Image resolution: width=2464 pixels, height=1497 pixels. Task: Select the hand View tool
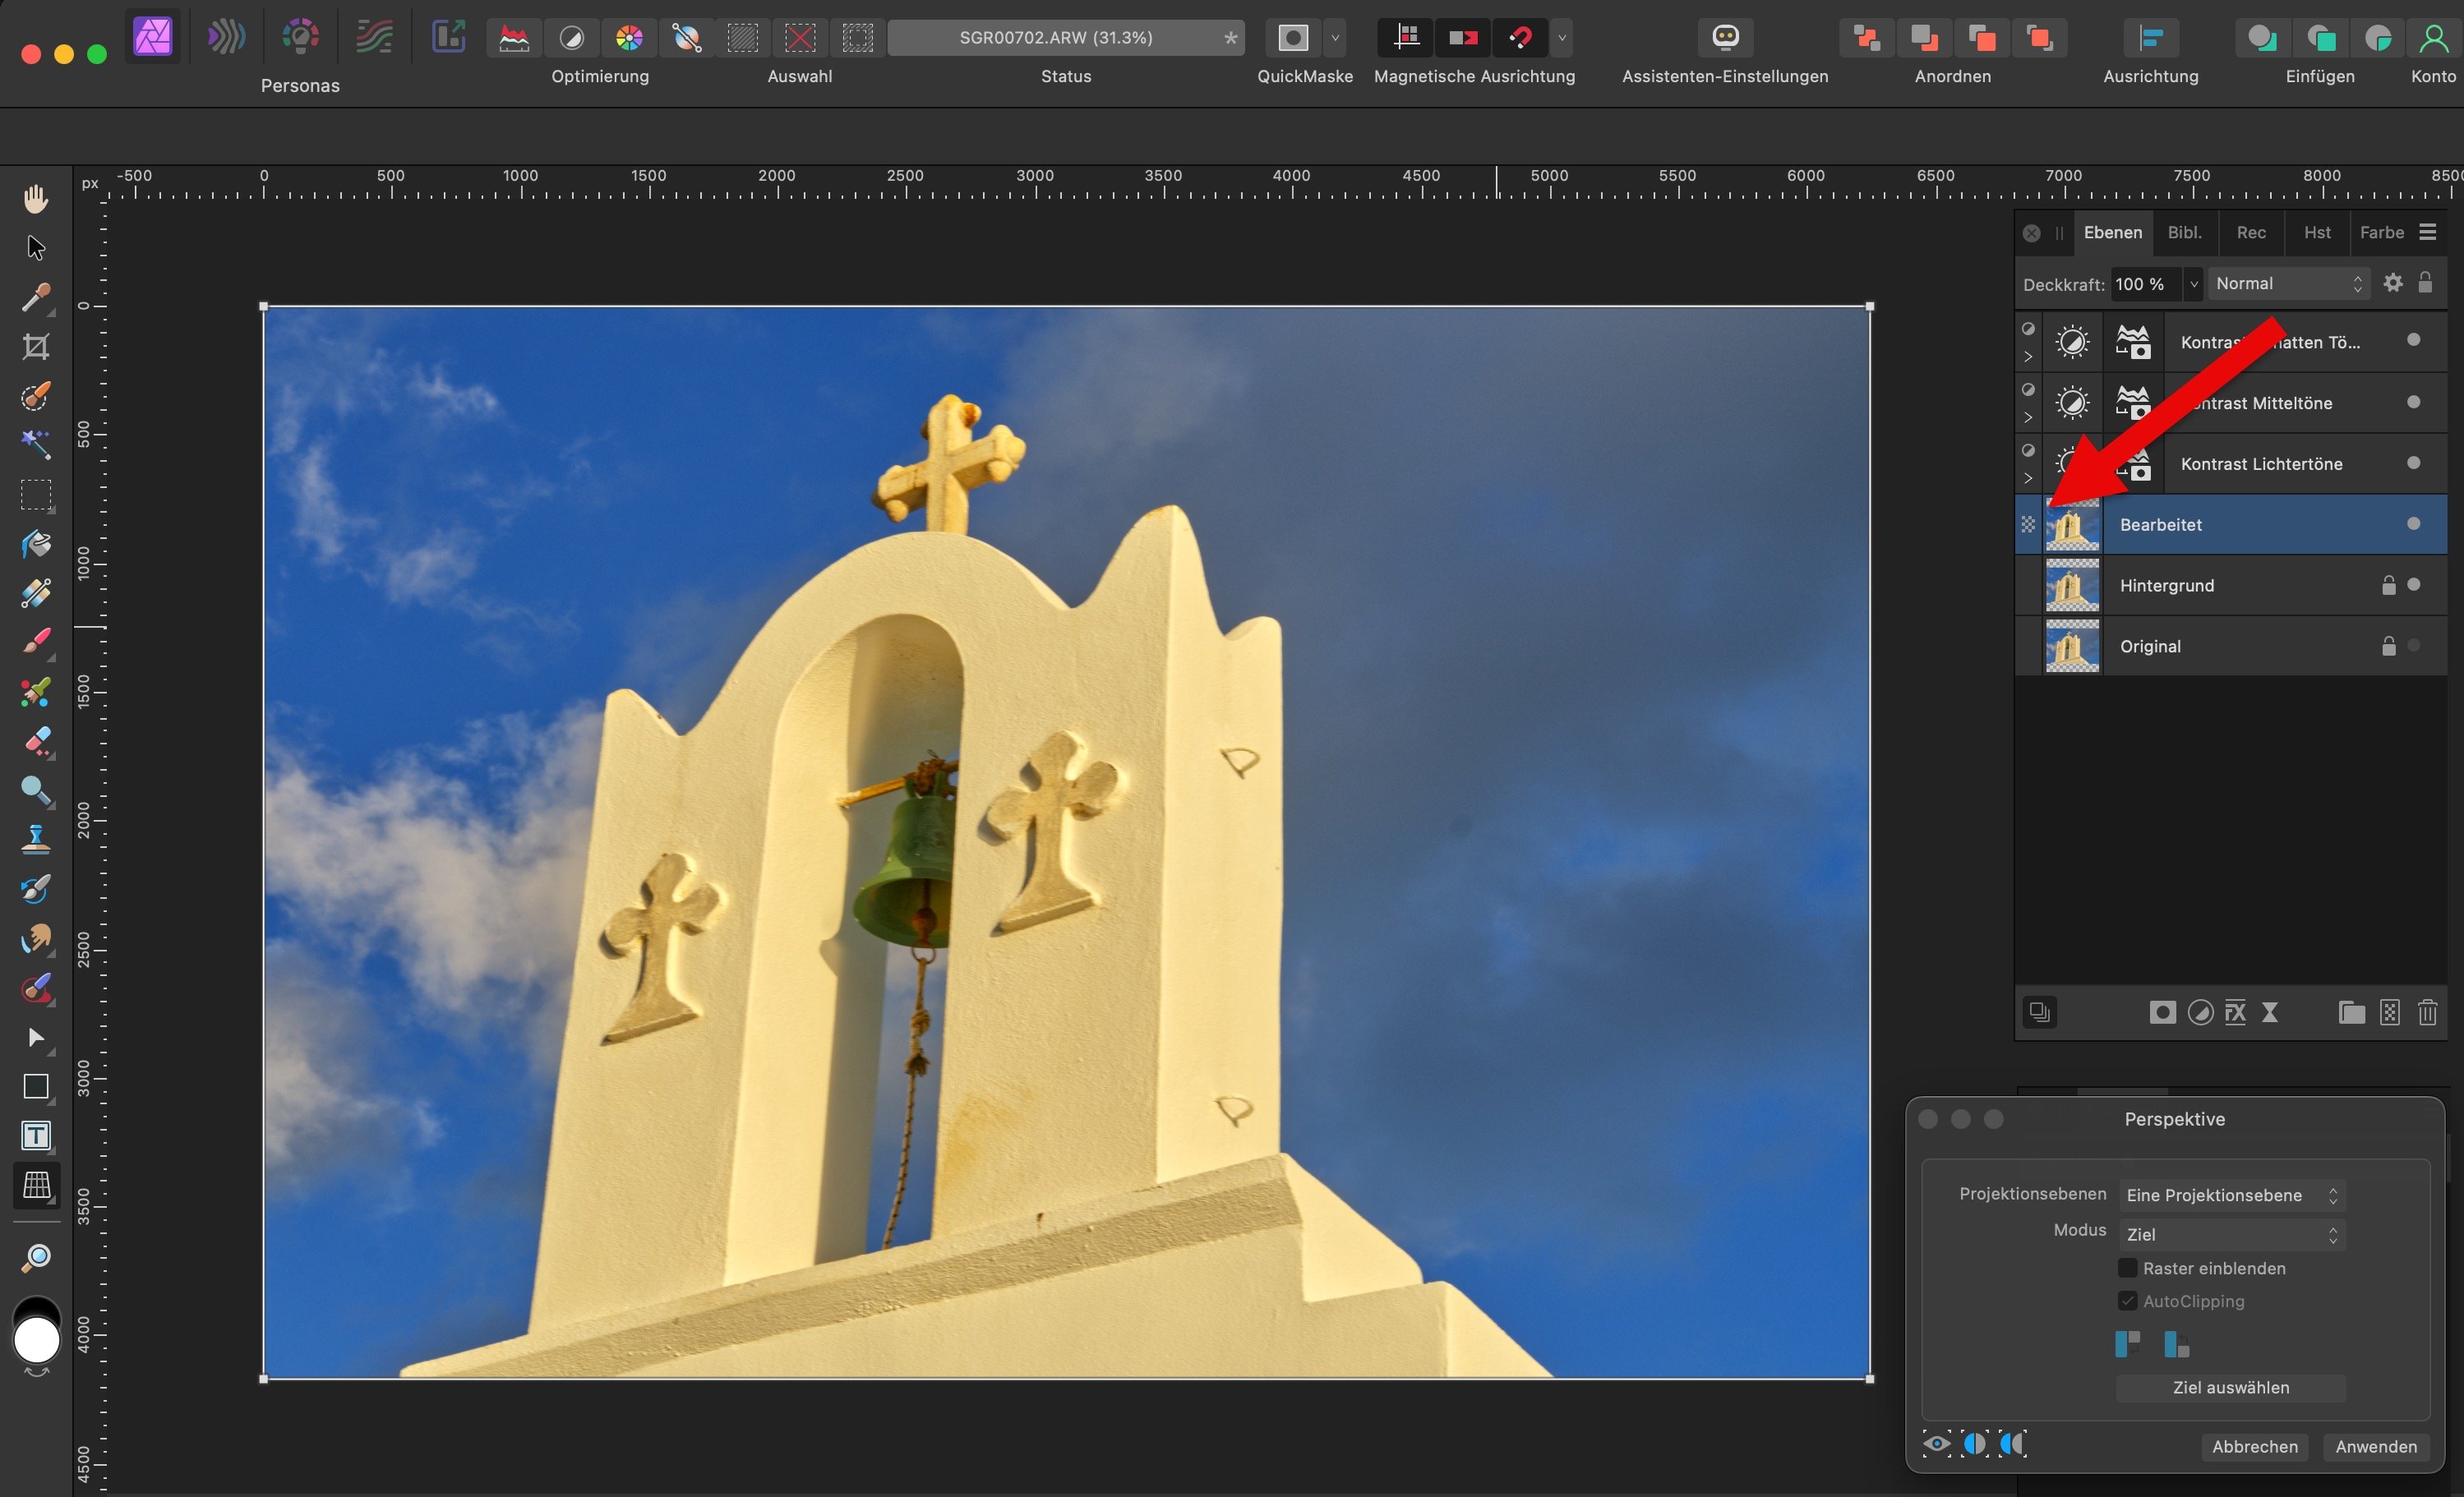[x=36, y=199]
